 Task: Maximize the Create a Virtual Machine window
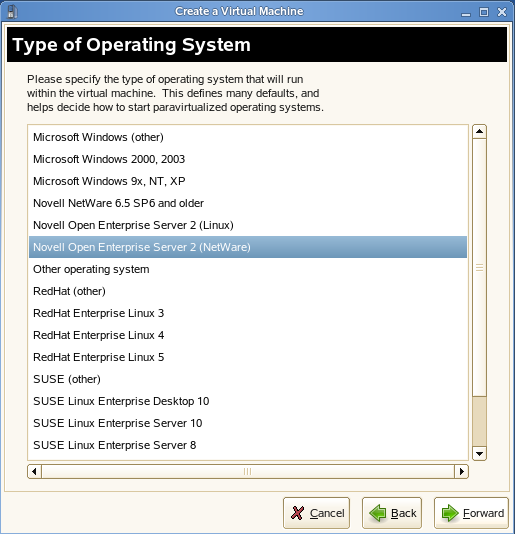click(484, 12)
